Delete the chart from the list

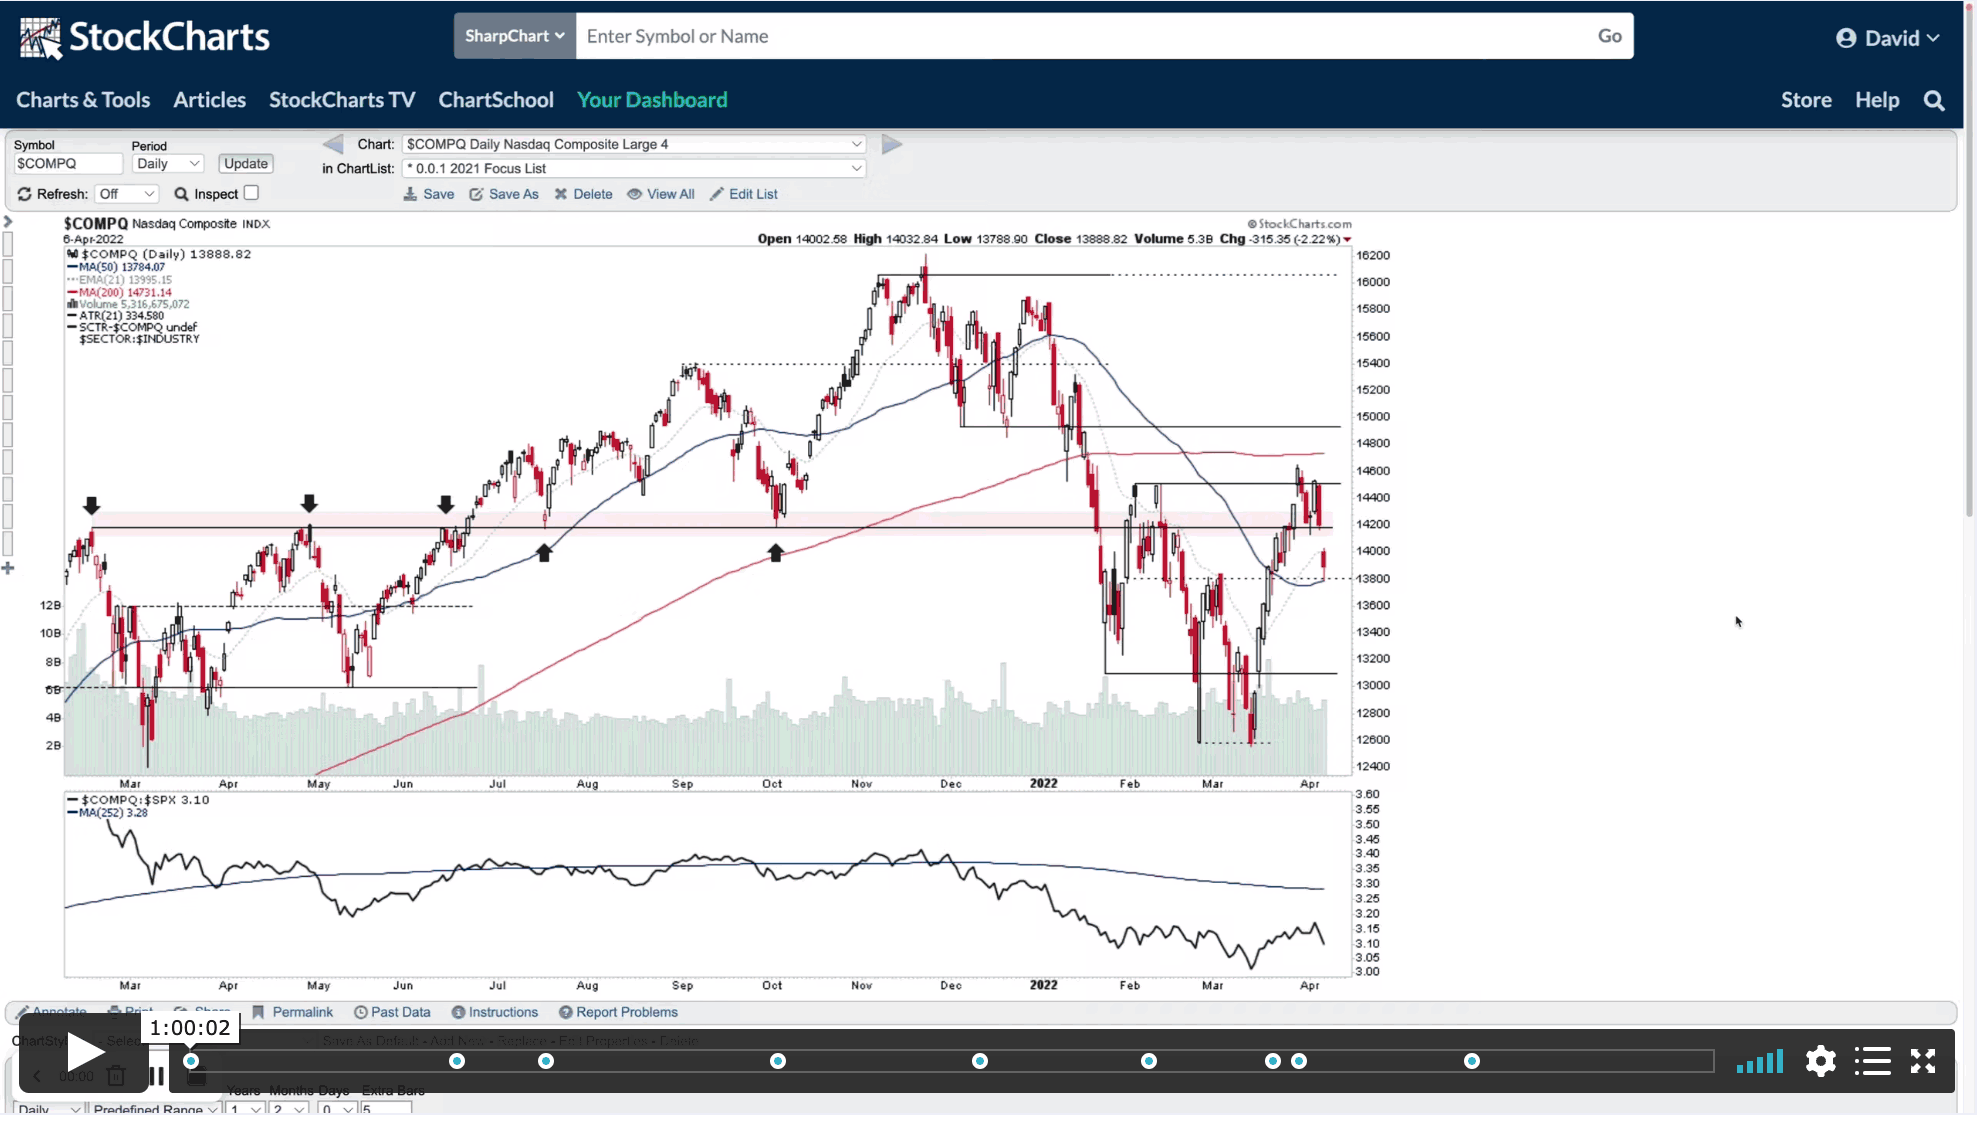pos(584,194)
